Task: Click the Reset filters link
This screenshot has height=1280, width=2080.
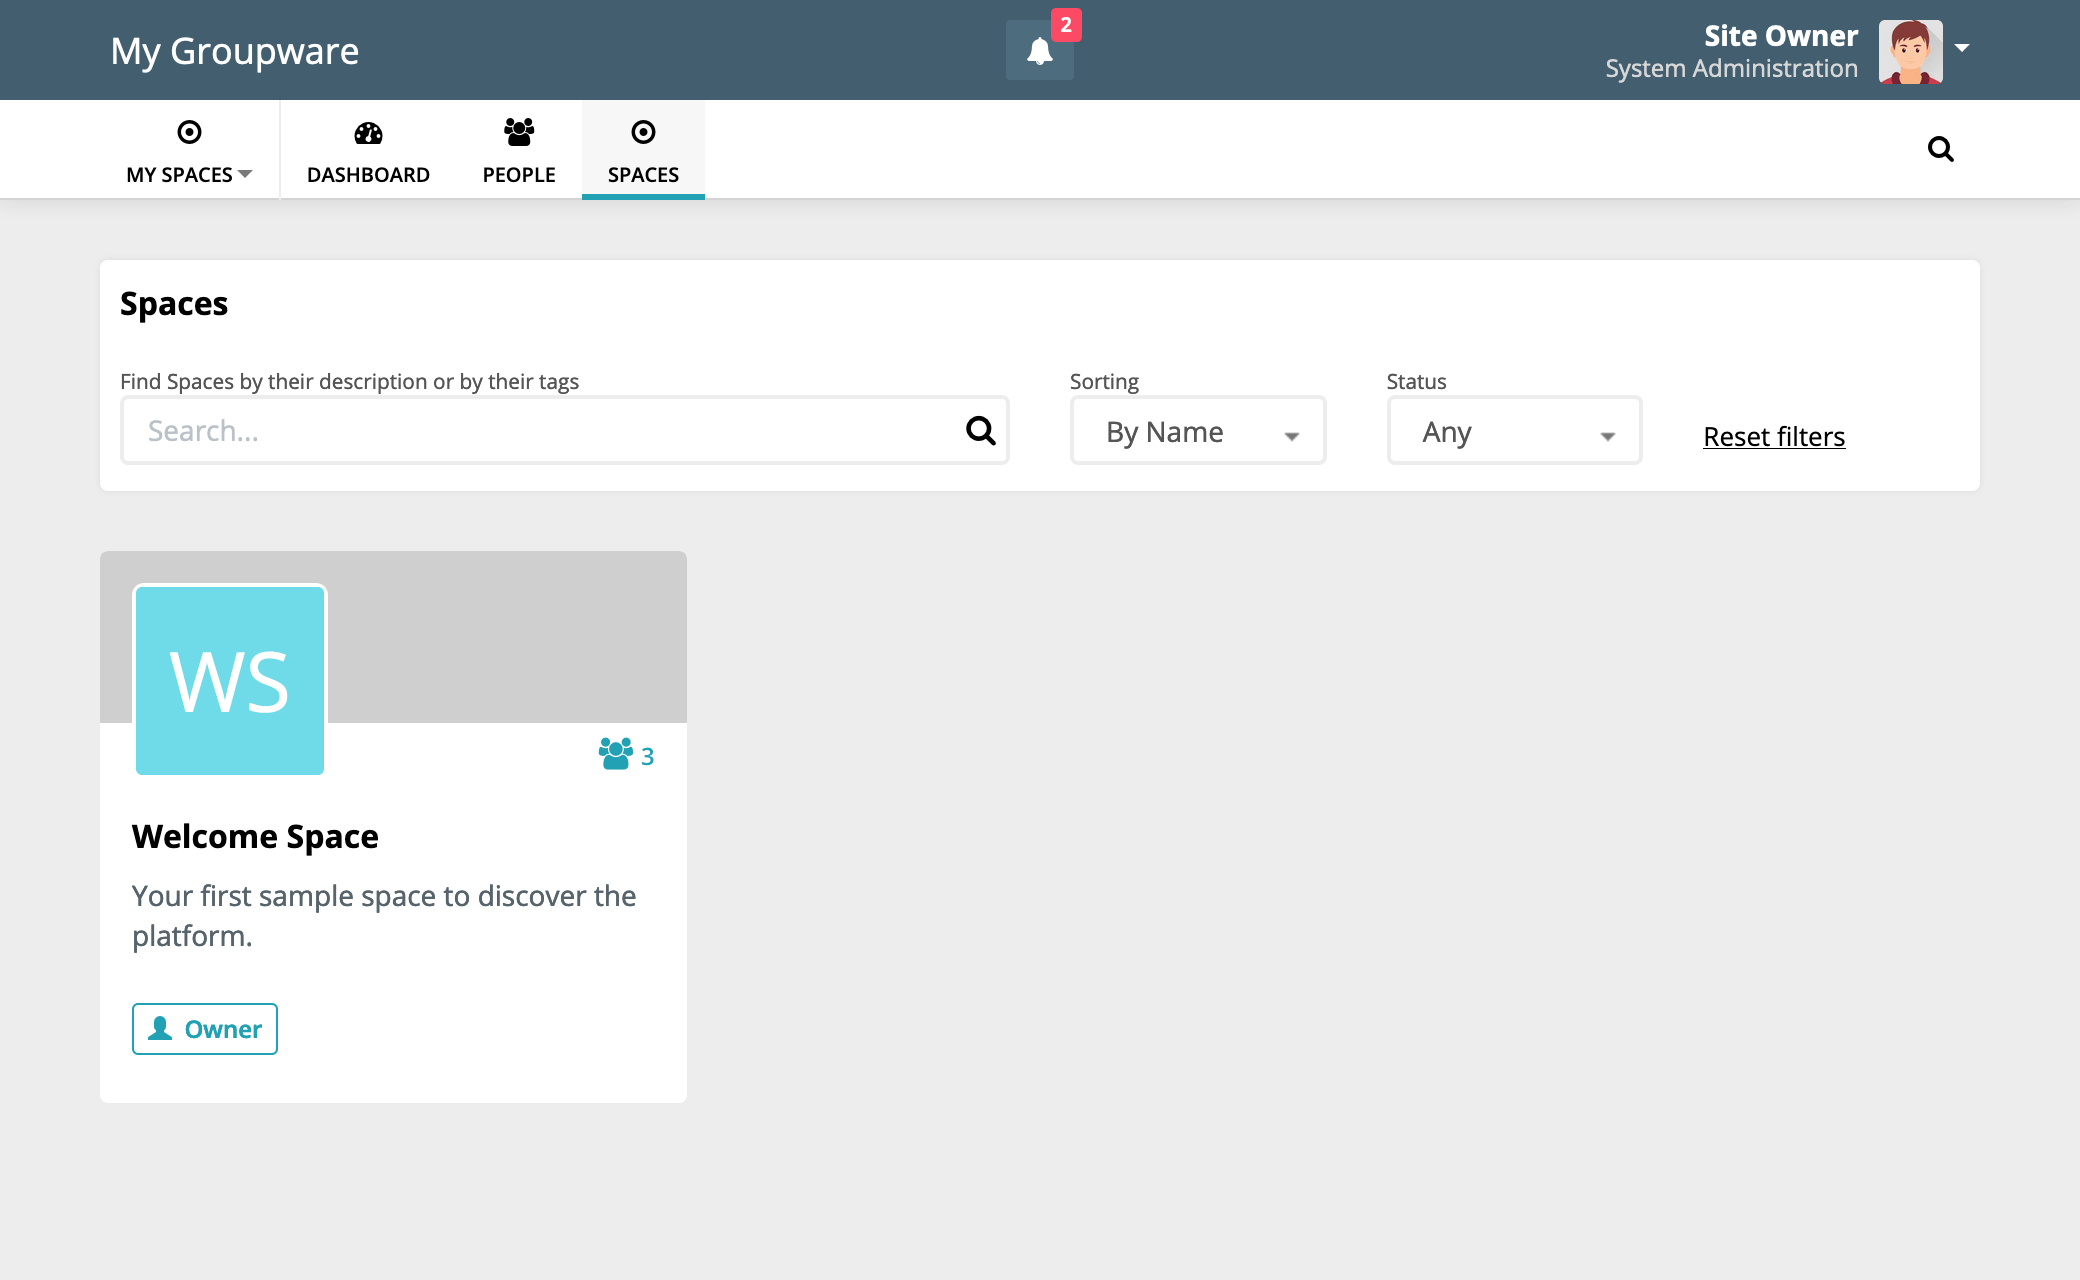Action: coord(1773,437)
